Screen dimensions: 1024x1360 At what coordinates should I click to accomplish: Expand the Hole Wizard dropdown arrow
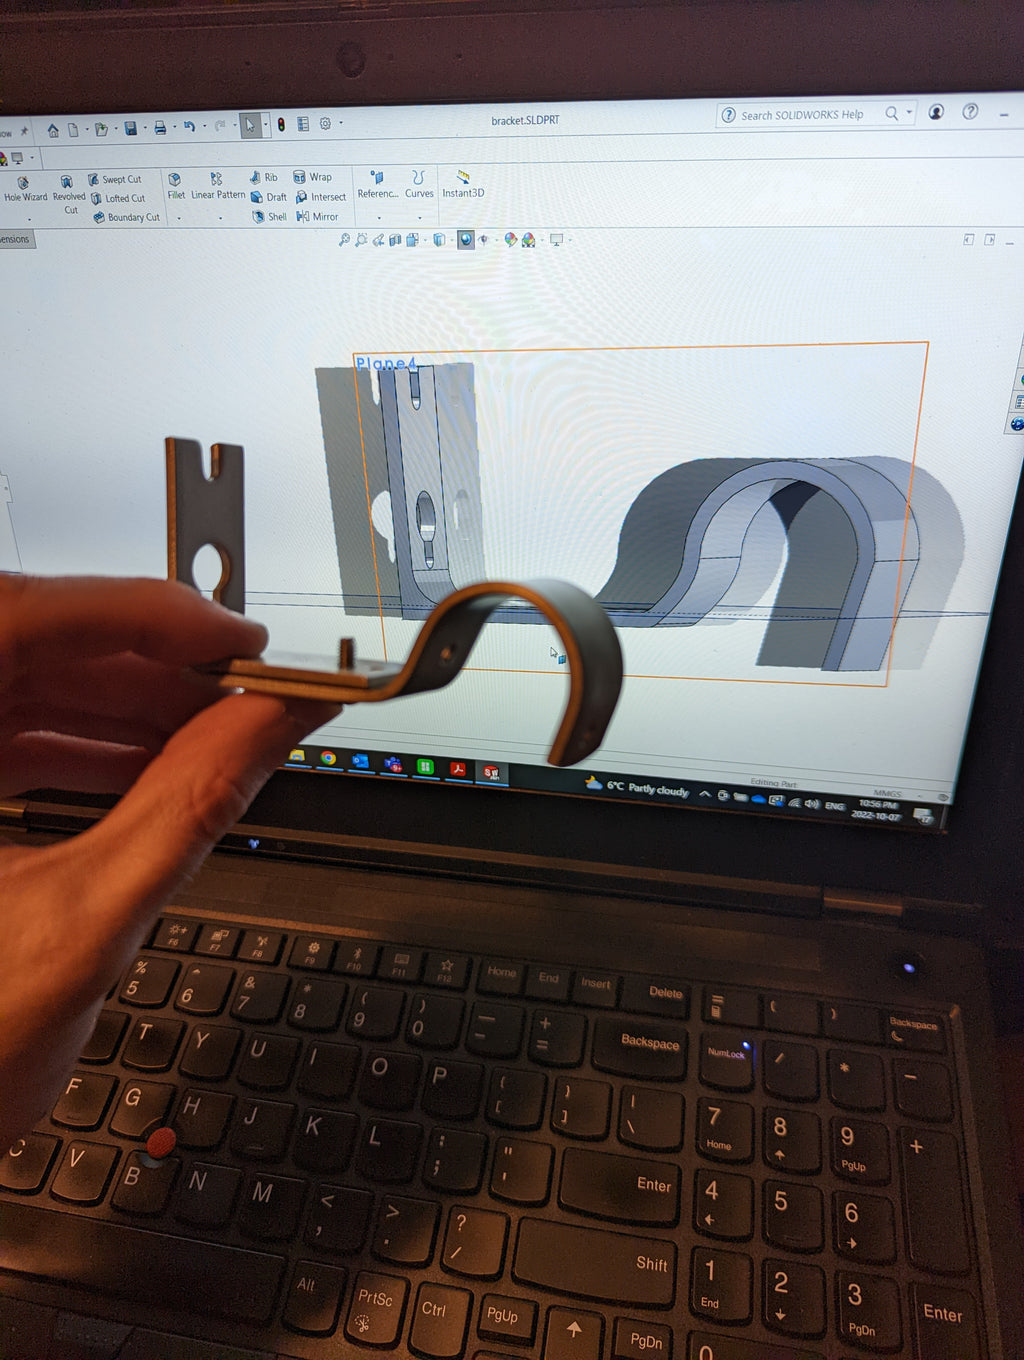(x=29, y=219)
